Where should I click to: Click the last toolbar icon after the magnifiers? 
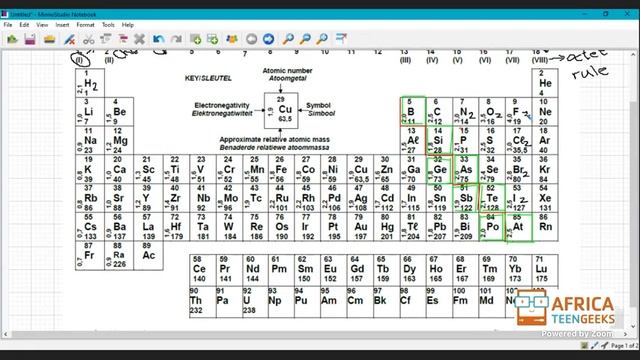point(341,39)
